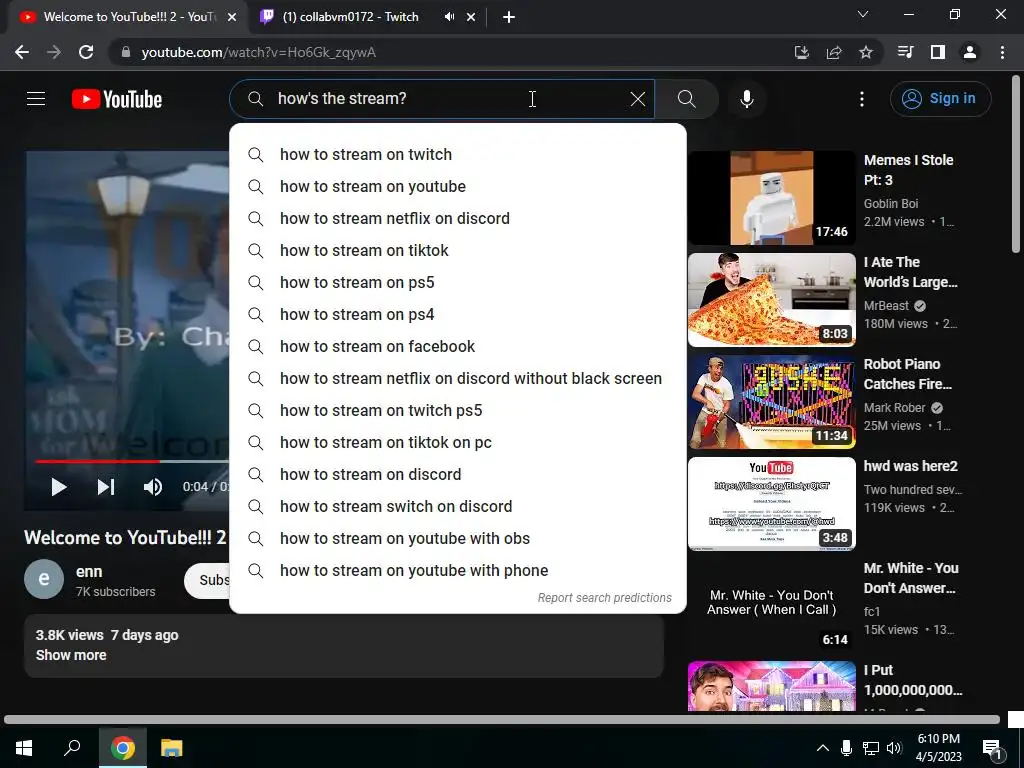This screenshot has height=768, width=1024.
Task: Open YouTube settings three-dot menu
Action: click(861, 99)
